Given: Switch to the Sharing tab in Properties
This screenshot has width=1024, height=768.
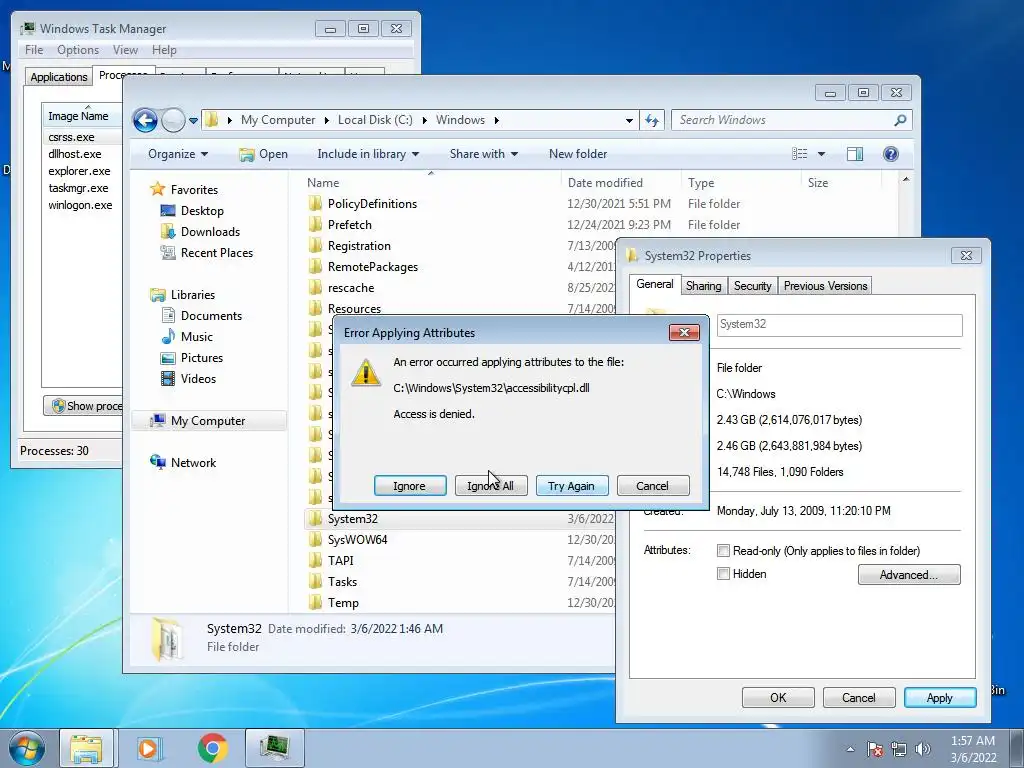Looking at the screenshot, I should (x=703, y=286).
